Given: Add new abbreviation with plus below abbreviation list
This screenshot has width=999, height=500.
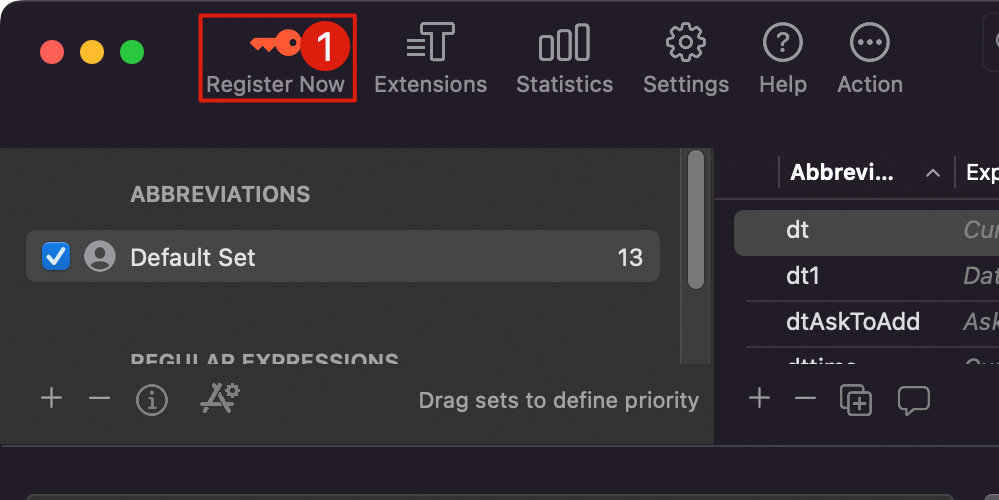Looking at the screenshot, I should [x=760, y=399].
